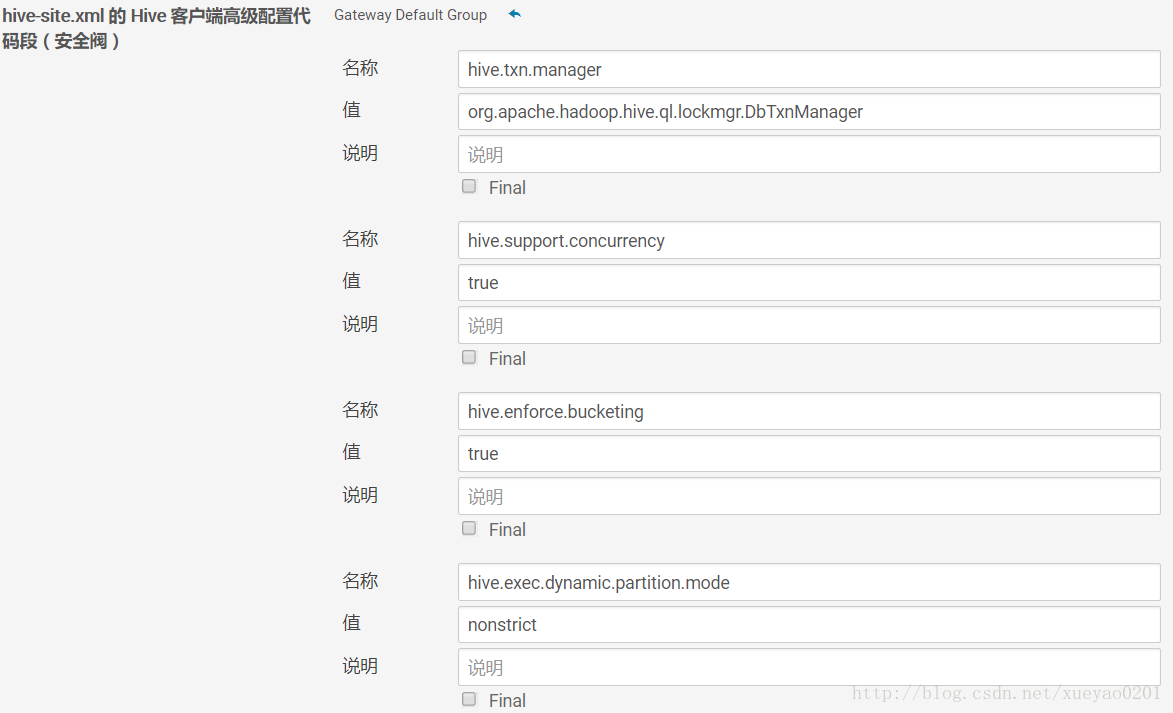Focus description field under hive.support.concurrency
The image size is (1173, 713).
808,326
